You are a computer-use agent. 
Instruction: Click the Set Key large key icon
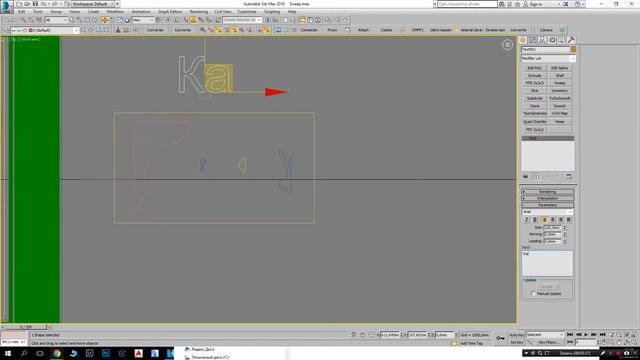(500, 338)
